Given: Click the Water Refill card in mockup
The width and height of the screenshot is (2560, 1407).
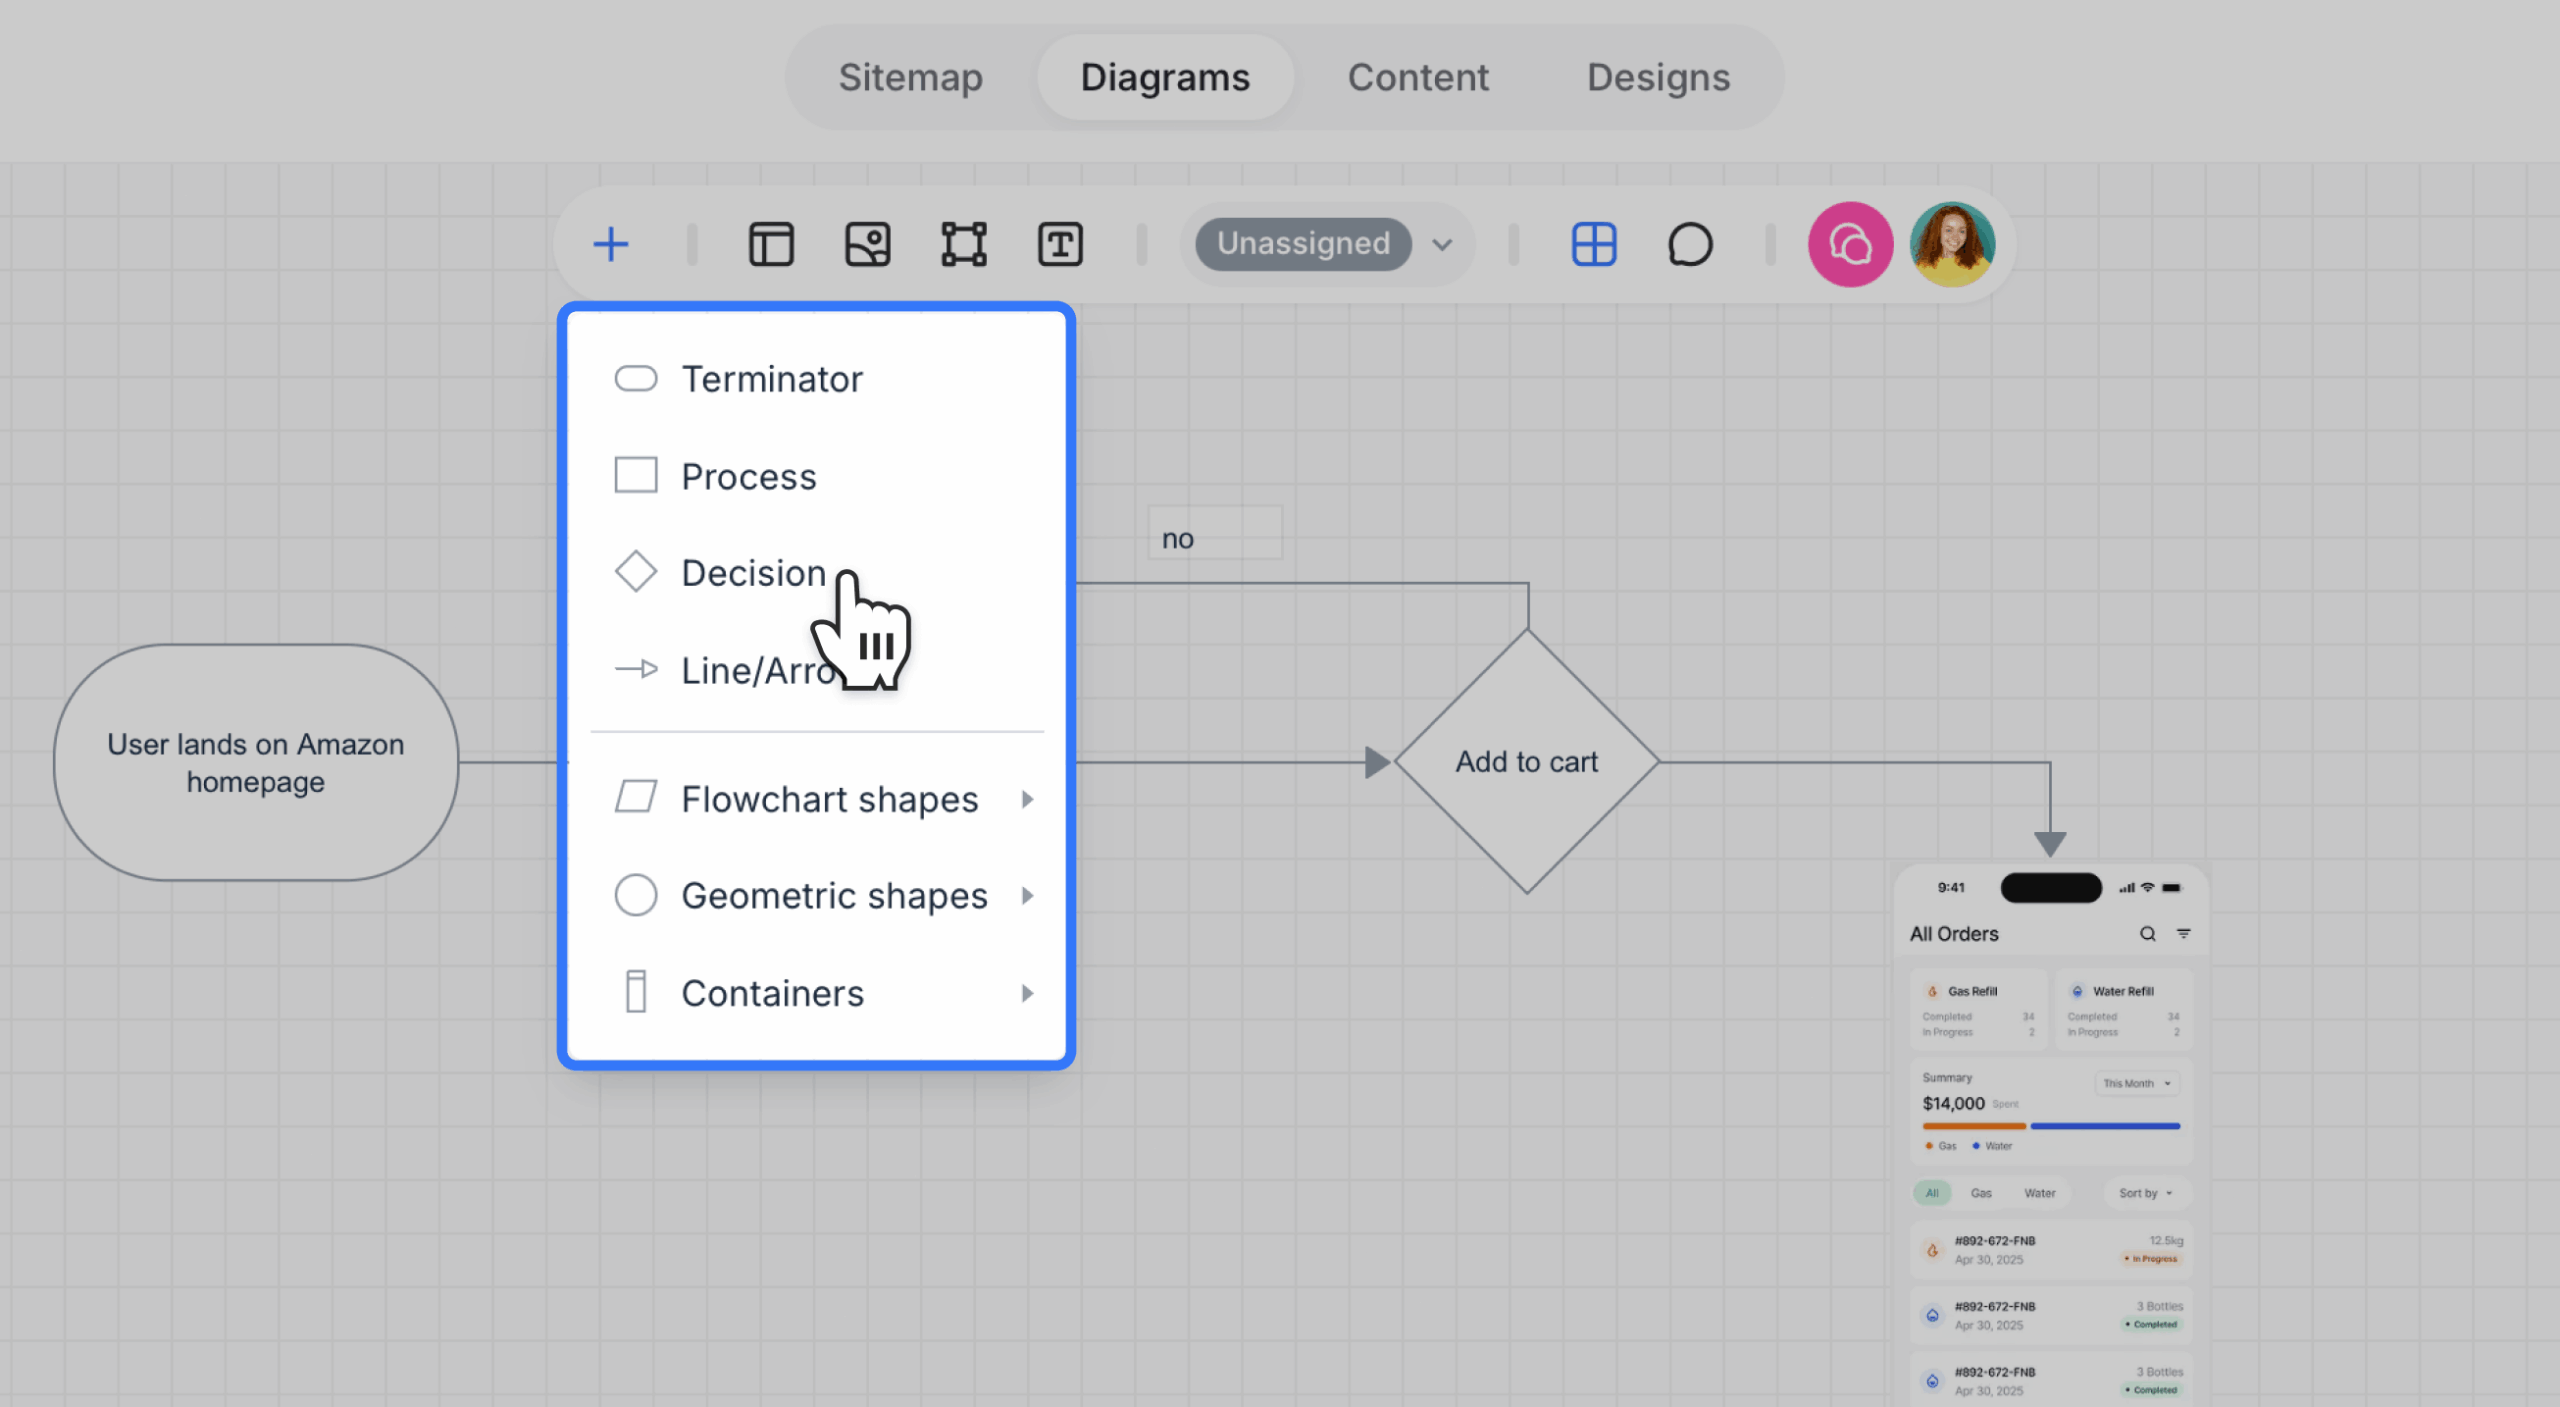Looking at the screenshot, I should [x=2124, y=1011].
